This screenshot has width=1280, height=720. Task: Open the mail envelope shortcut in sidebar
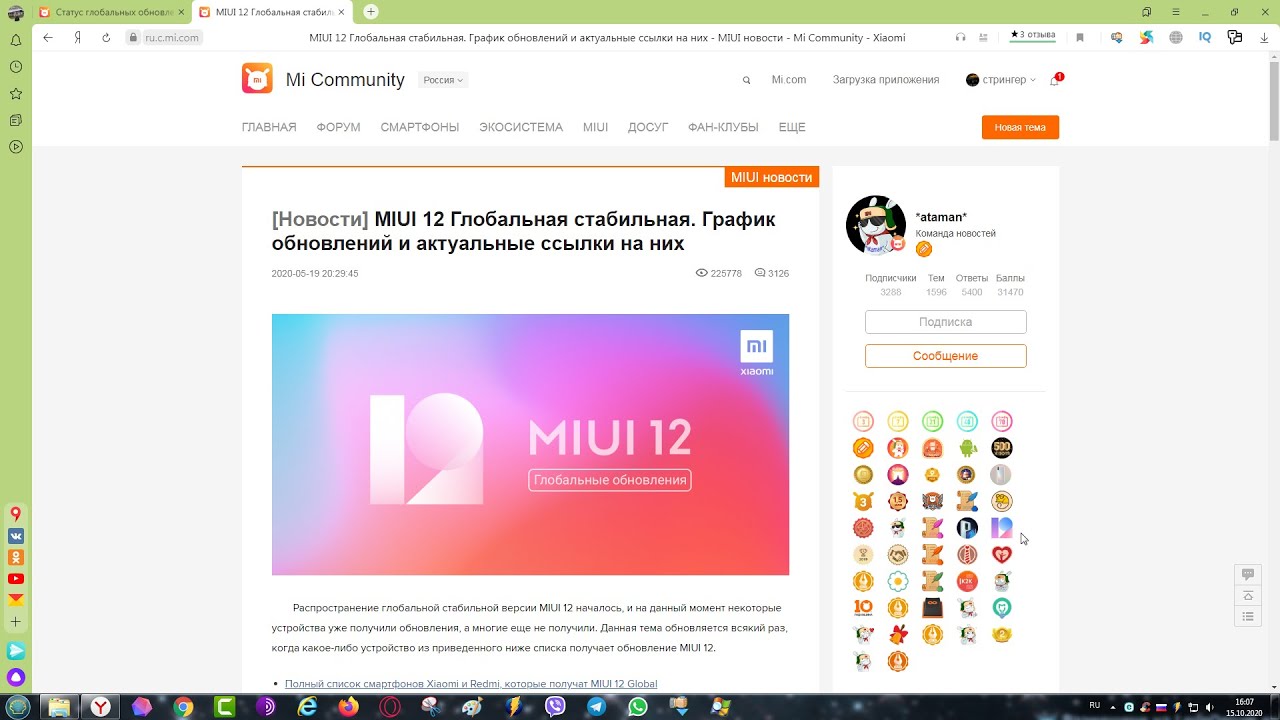point(16,600)
